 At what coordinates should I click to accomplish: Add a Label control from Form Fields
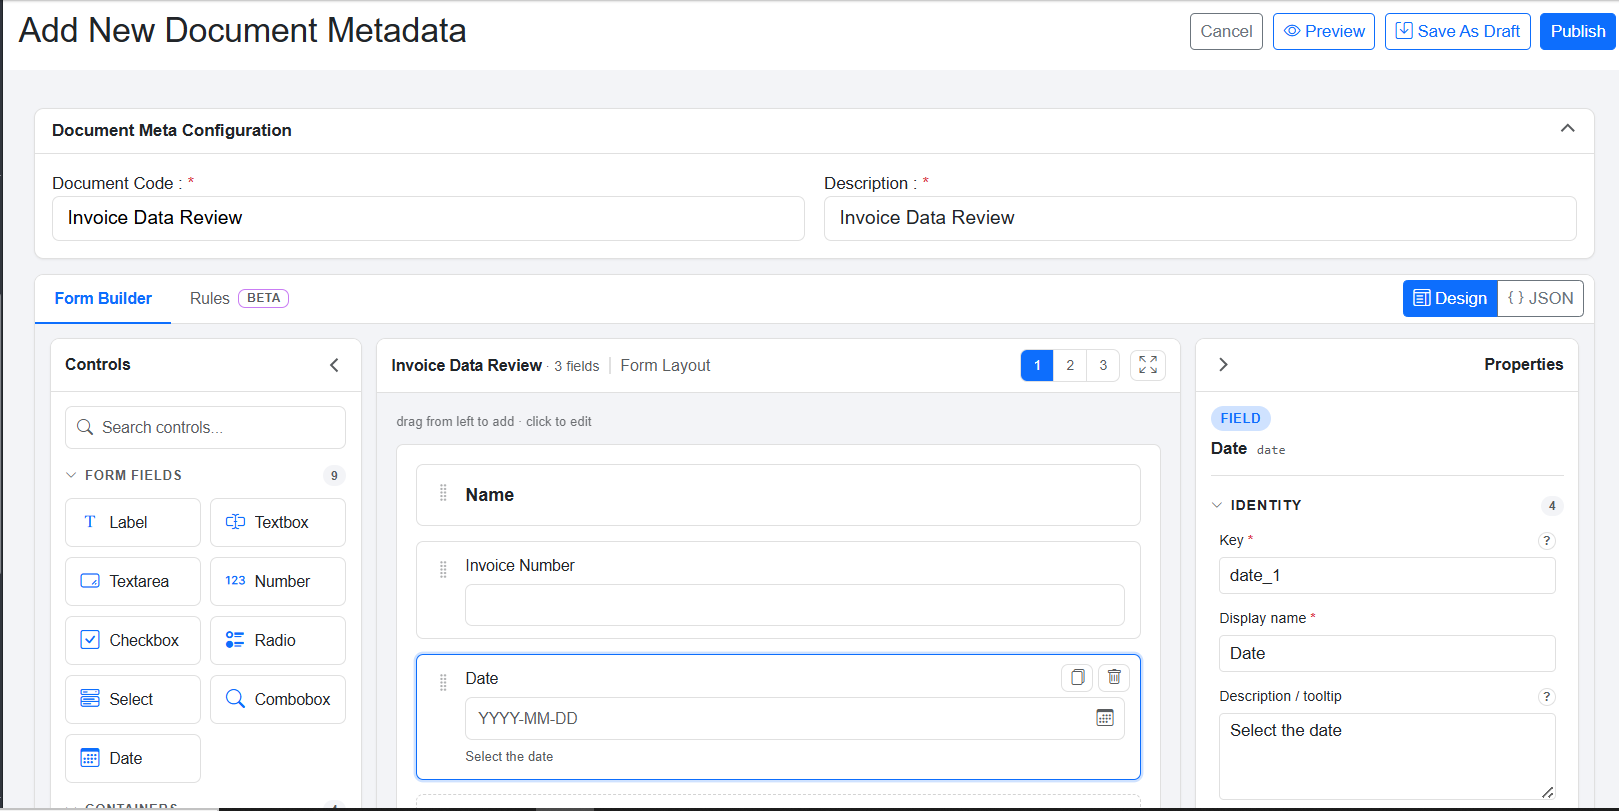pyautogui.click(x=133, y=522)
